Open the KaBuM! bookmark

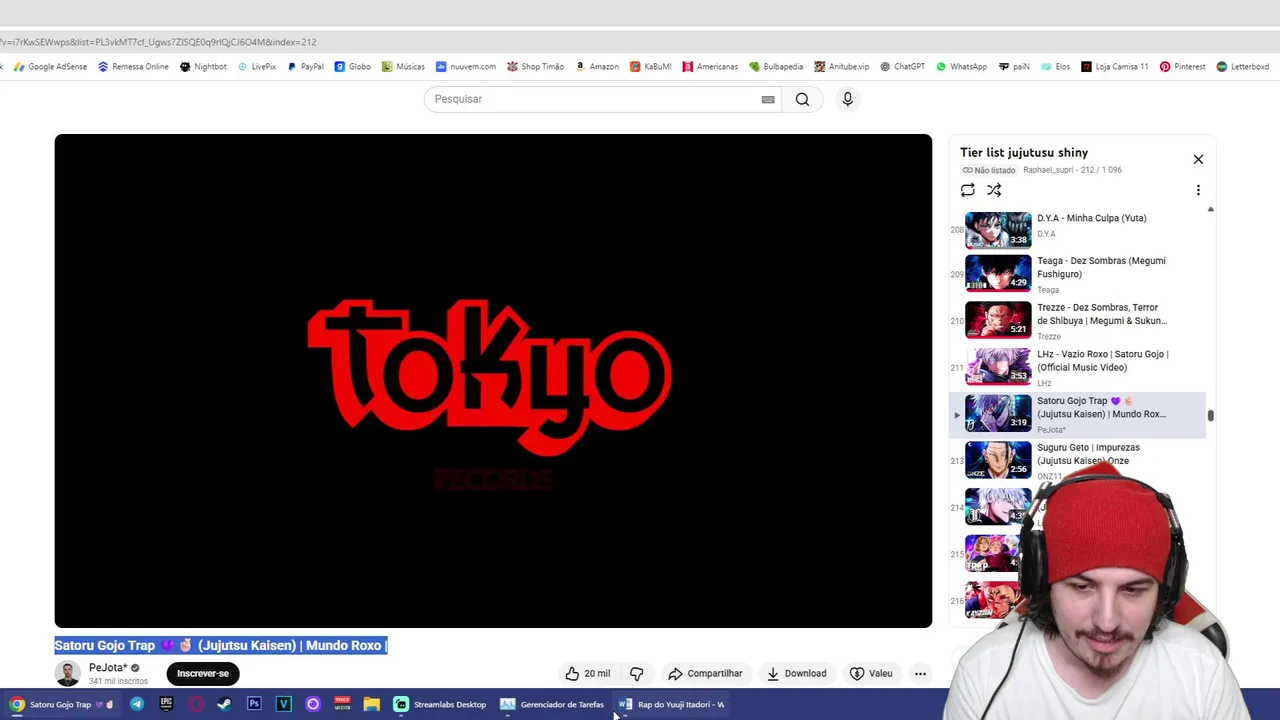pos(650,67)
